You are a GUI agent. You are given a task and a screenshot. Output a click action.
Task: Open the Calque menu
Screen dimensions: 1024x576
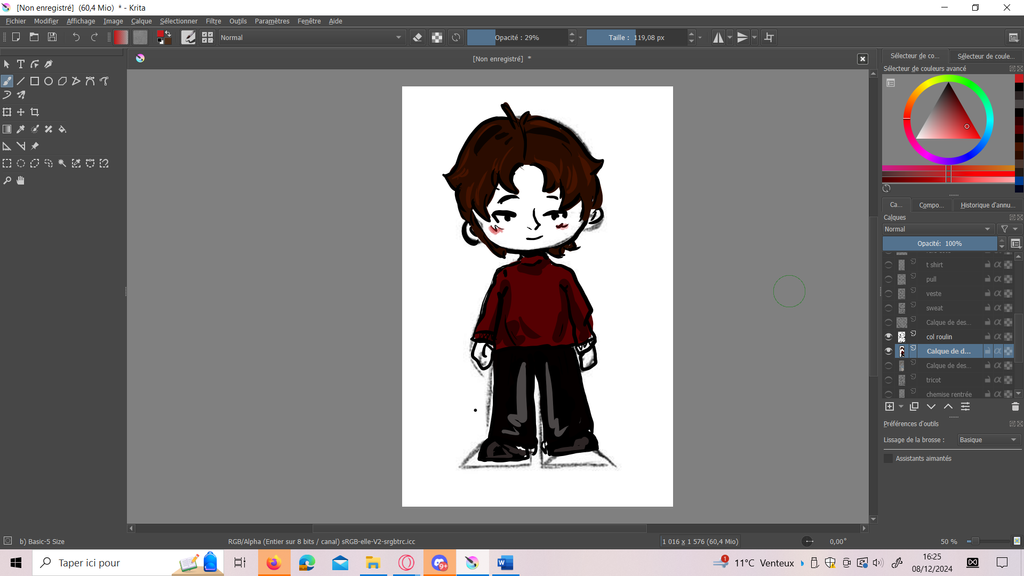pos(141,21)
